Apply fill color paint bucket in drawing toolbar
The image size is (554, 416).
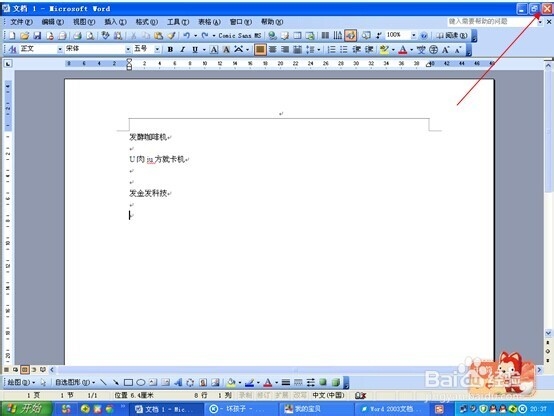point(231,382)
